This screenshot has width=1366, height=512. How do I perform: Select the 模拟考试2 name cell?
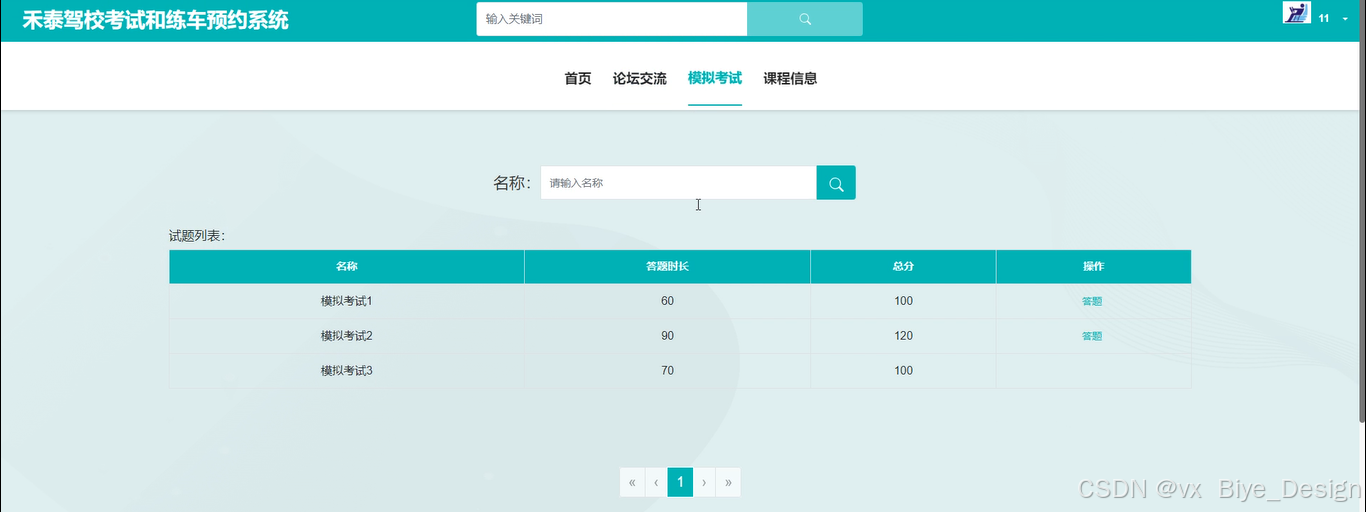tap(347, 336)
